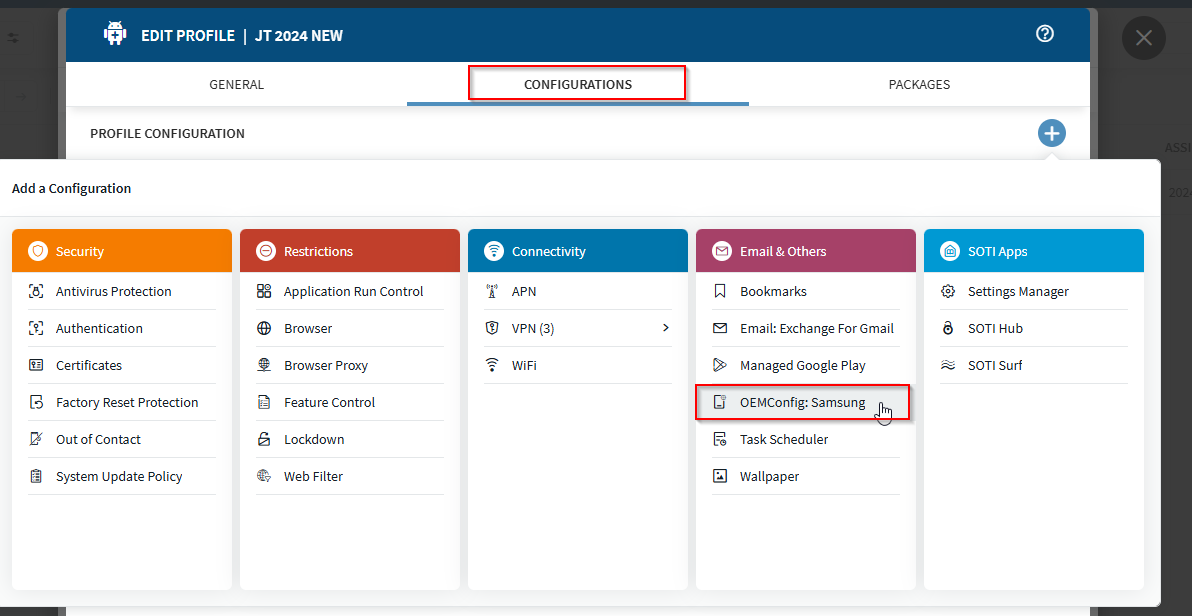Viewport: 1192px width, 616px height.
Task: Select the APN antenna icon
Action: point(490,291)
